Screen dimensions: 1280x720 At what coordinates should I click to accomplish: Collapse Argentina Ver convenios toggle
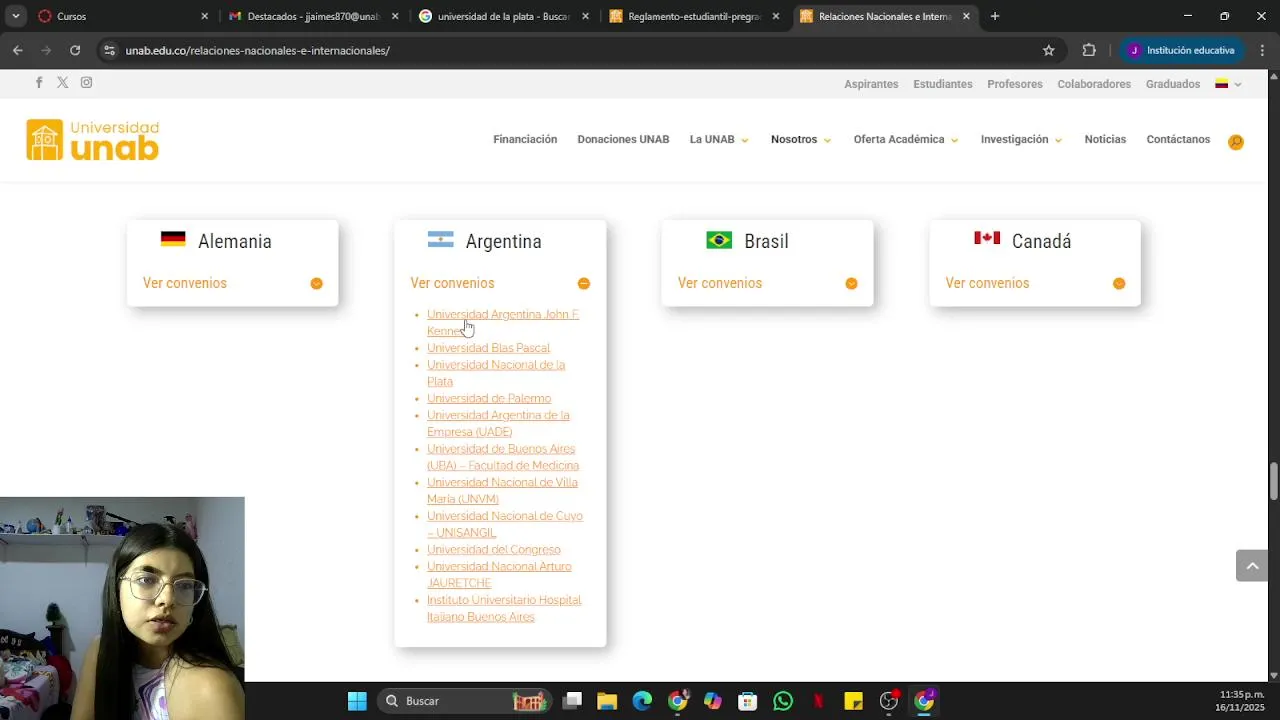[x=584, y=284]
